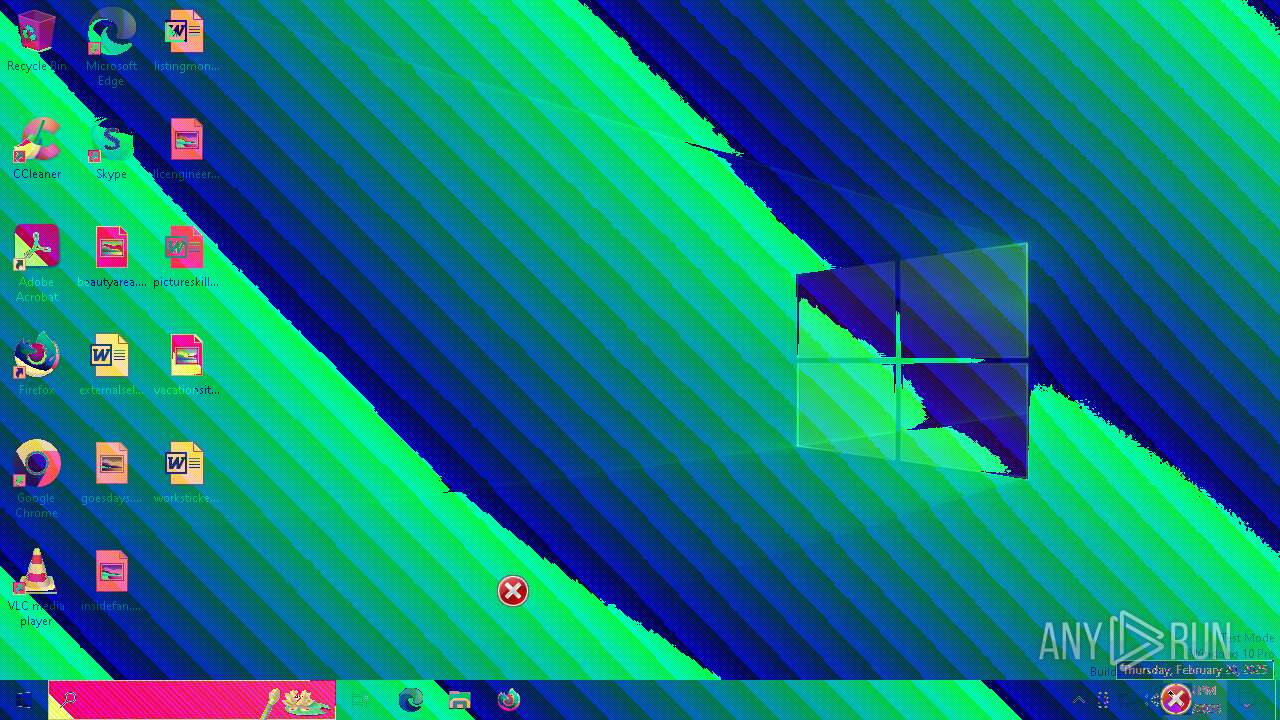Click the red X tray icon
The width and height of the screenshot is (1280, 720).
(x=1176, y=700)
